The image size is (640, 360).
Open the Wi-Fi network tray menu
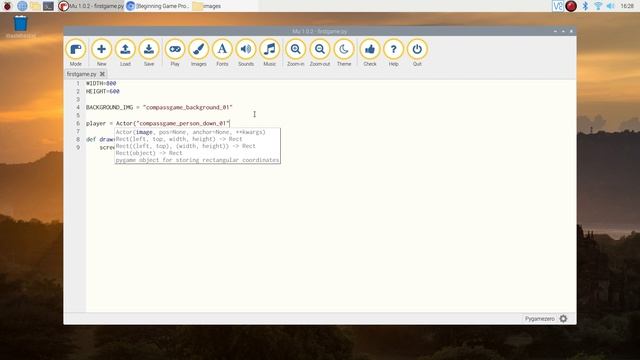pyautogui.click(x=598, y=6)
